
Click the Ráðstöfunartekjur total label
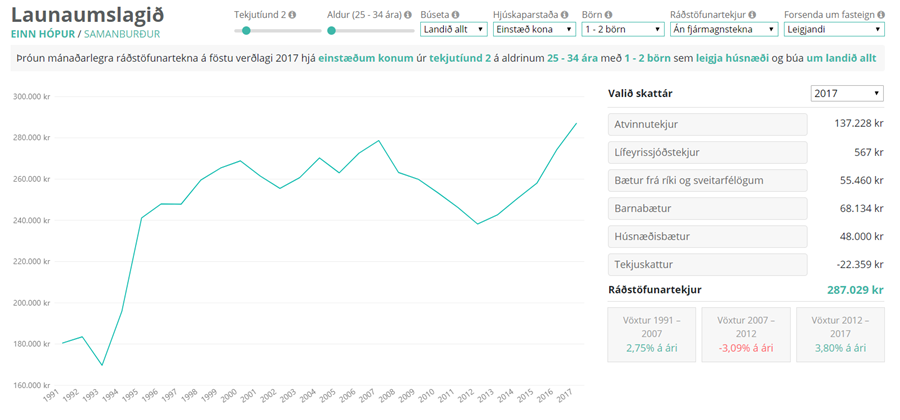(x=654, y=290)
